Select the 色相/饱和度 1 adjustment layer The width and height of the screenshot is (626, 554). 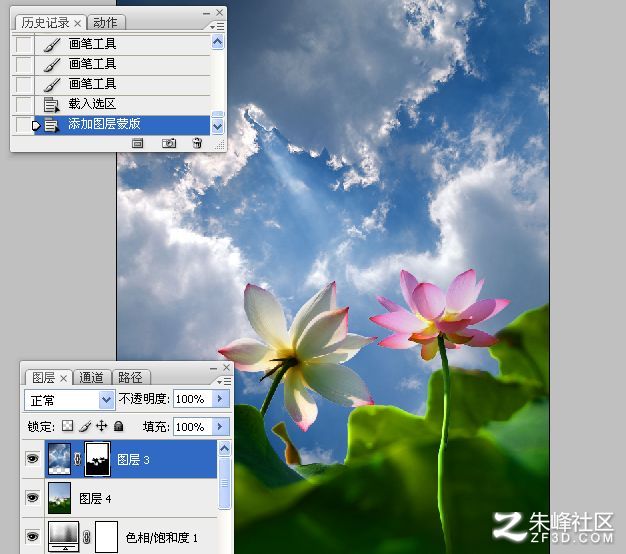point(131,536)
